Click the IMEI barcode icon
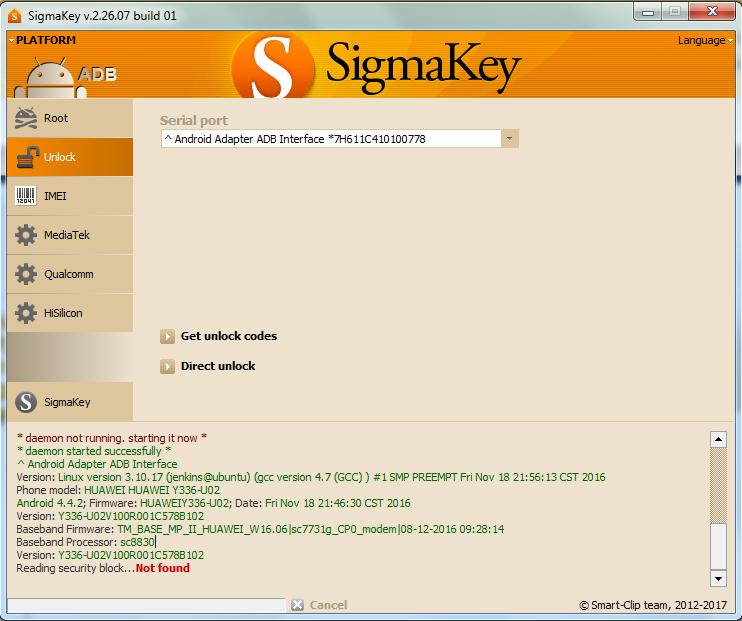The height and width of the screenshot is (621, 742). [26, 196]
